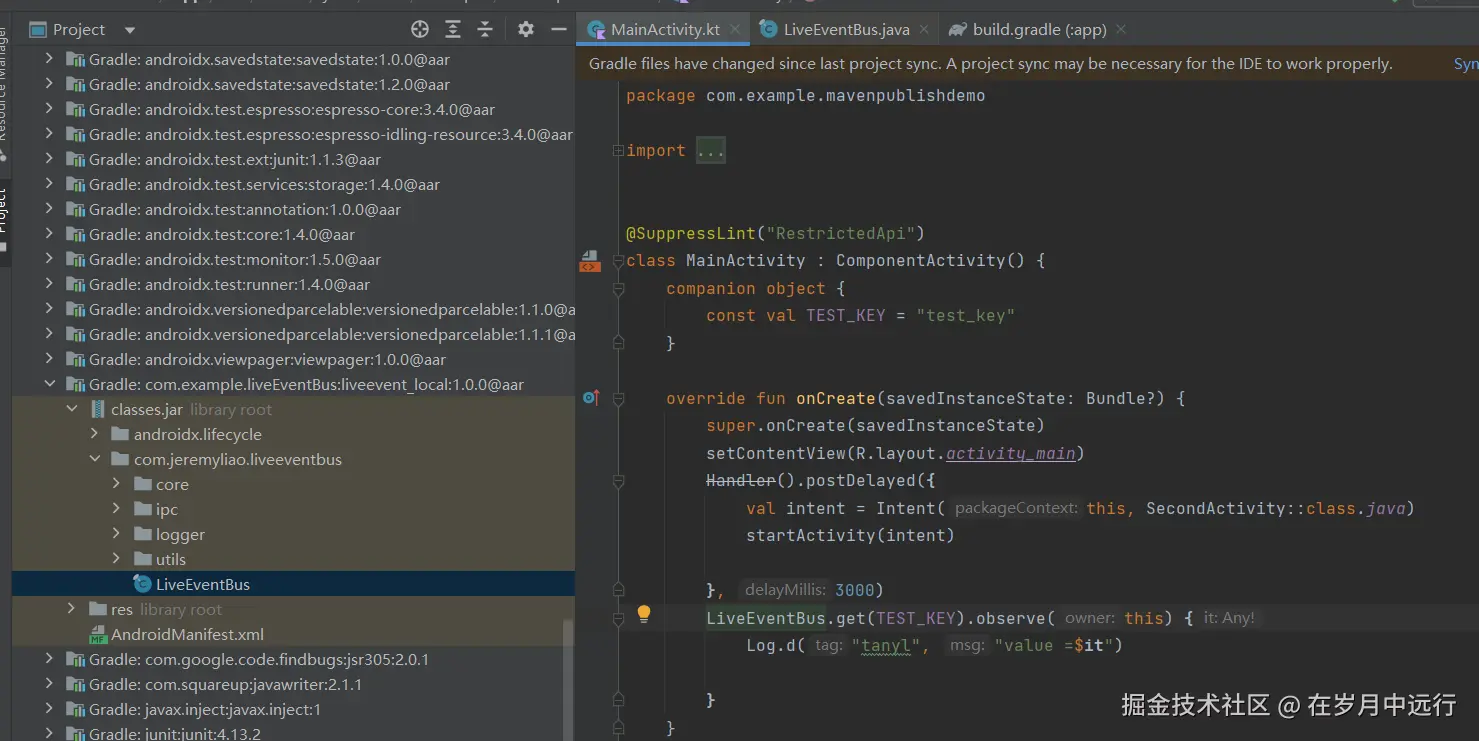Toggle the fold marker on the companion object line
1479x741 pixels.
click(x=618, y=289)
